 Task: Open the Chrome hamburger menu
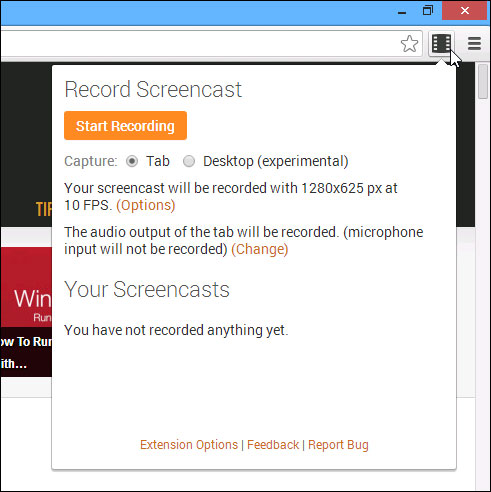point(474,43)
